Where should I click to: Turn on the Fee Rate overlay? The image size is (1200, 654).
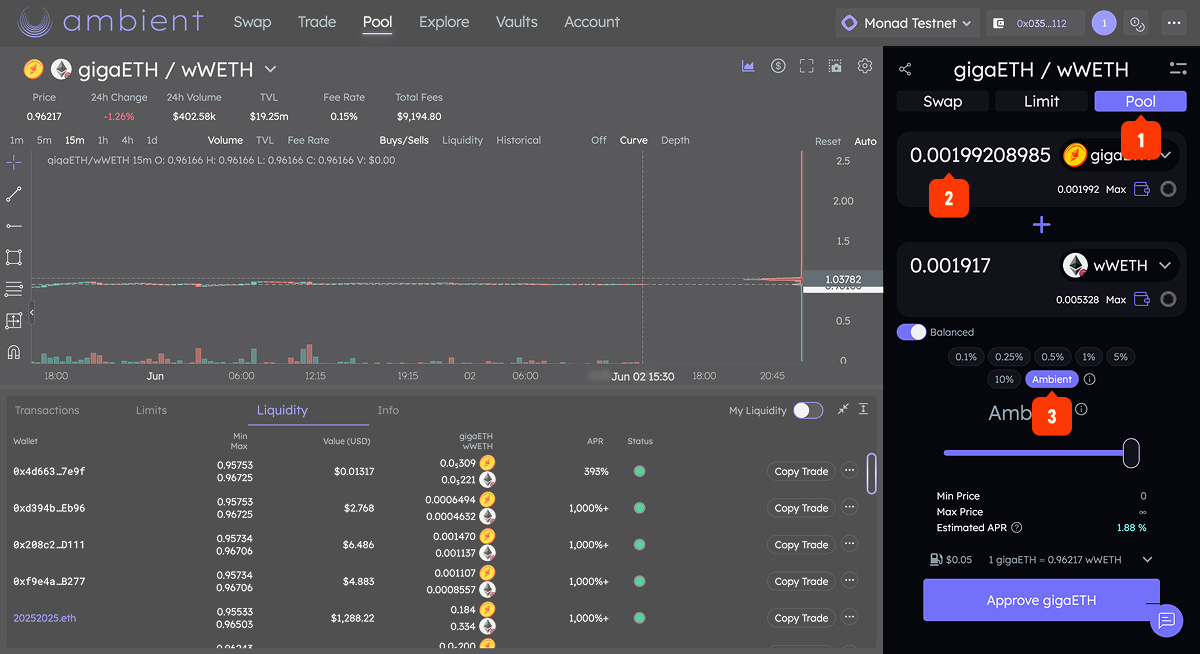308,140
